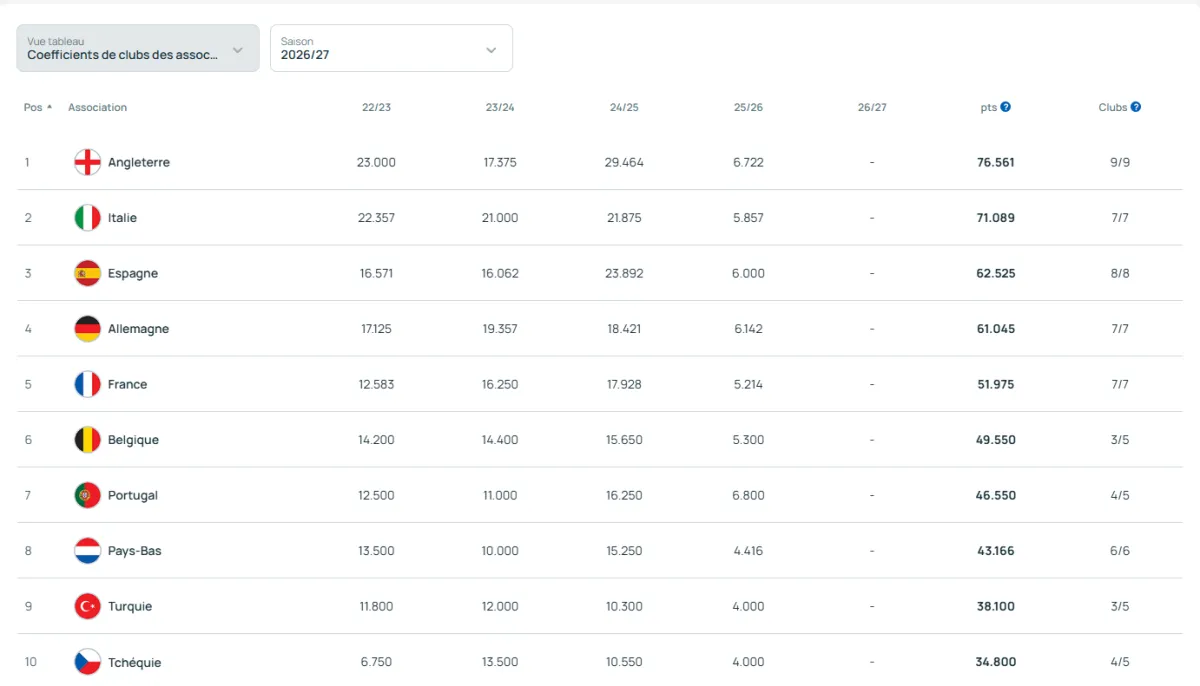The height and width of the screenshot is (686, 1200).
Task: Click the Turkey flag icon
Action: tap(88, 606)
